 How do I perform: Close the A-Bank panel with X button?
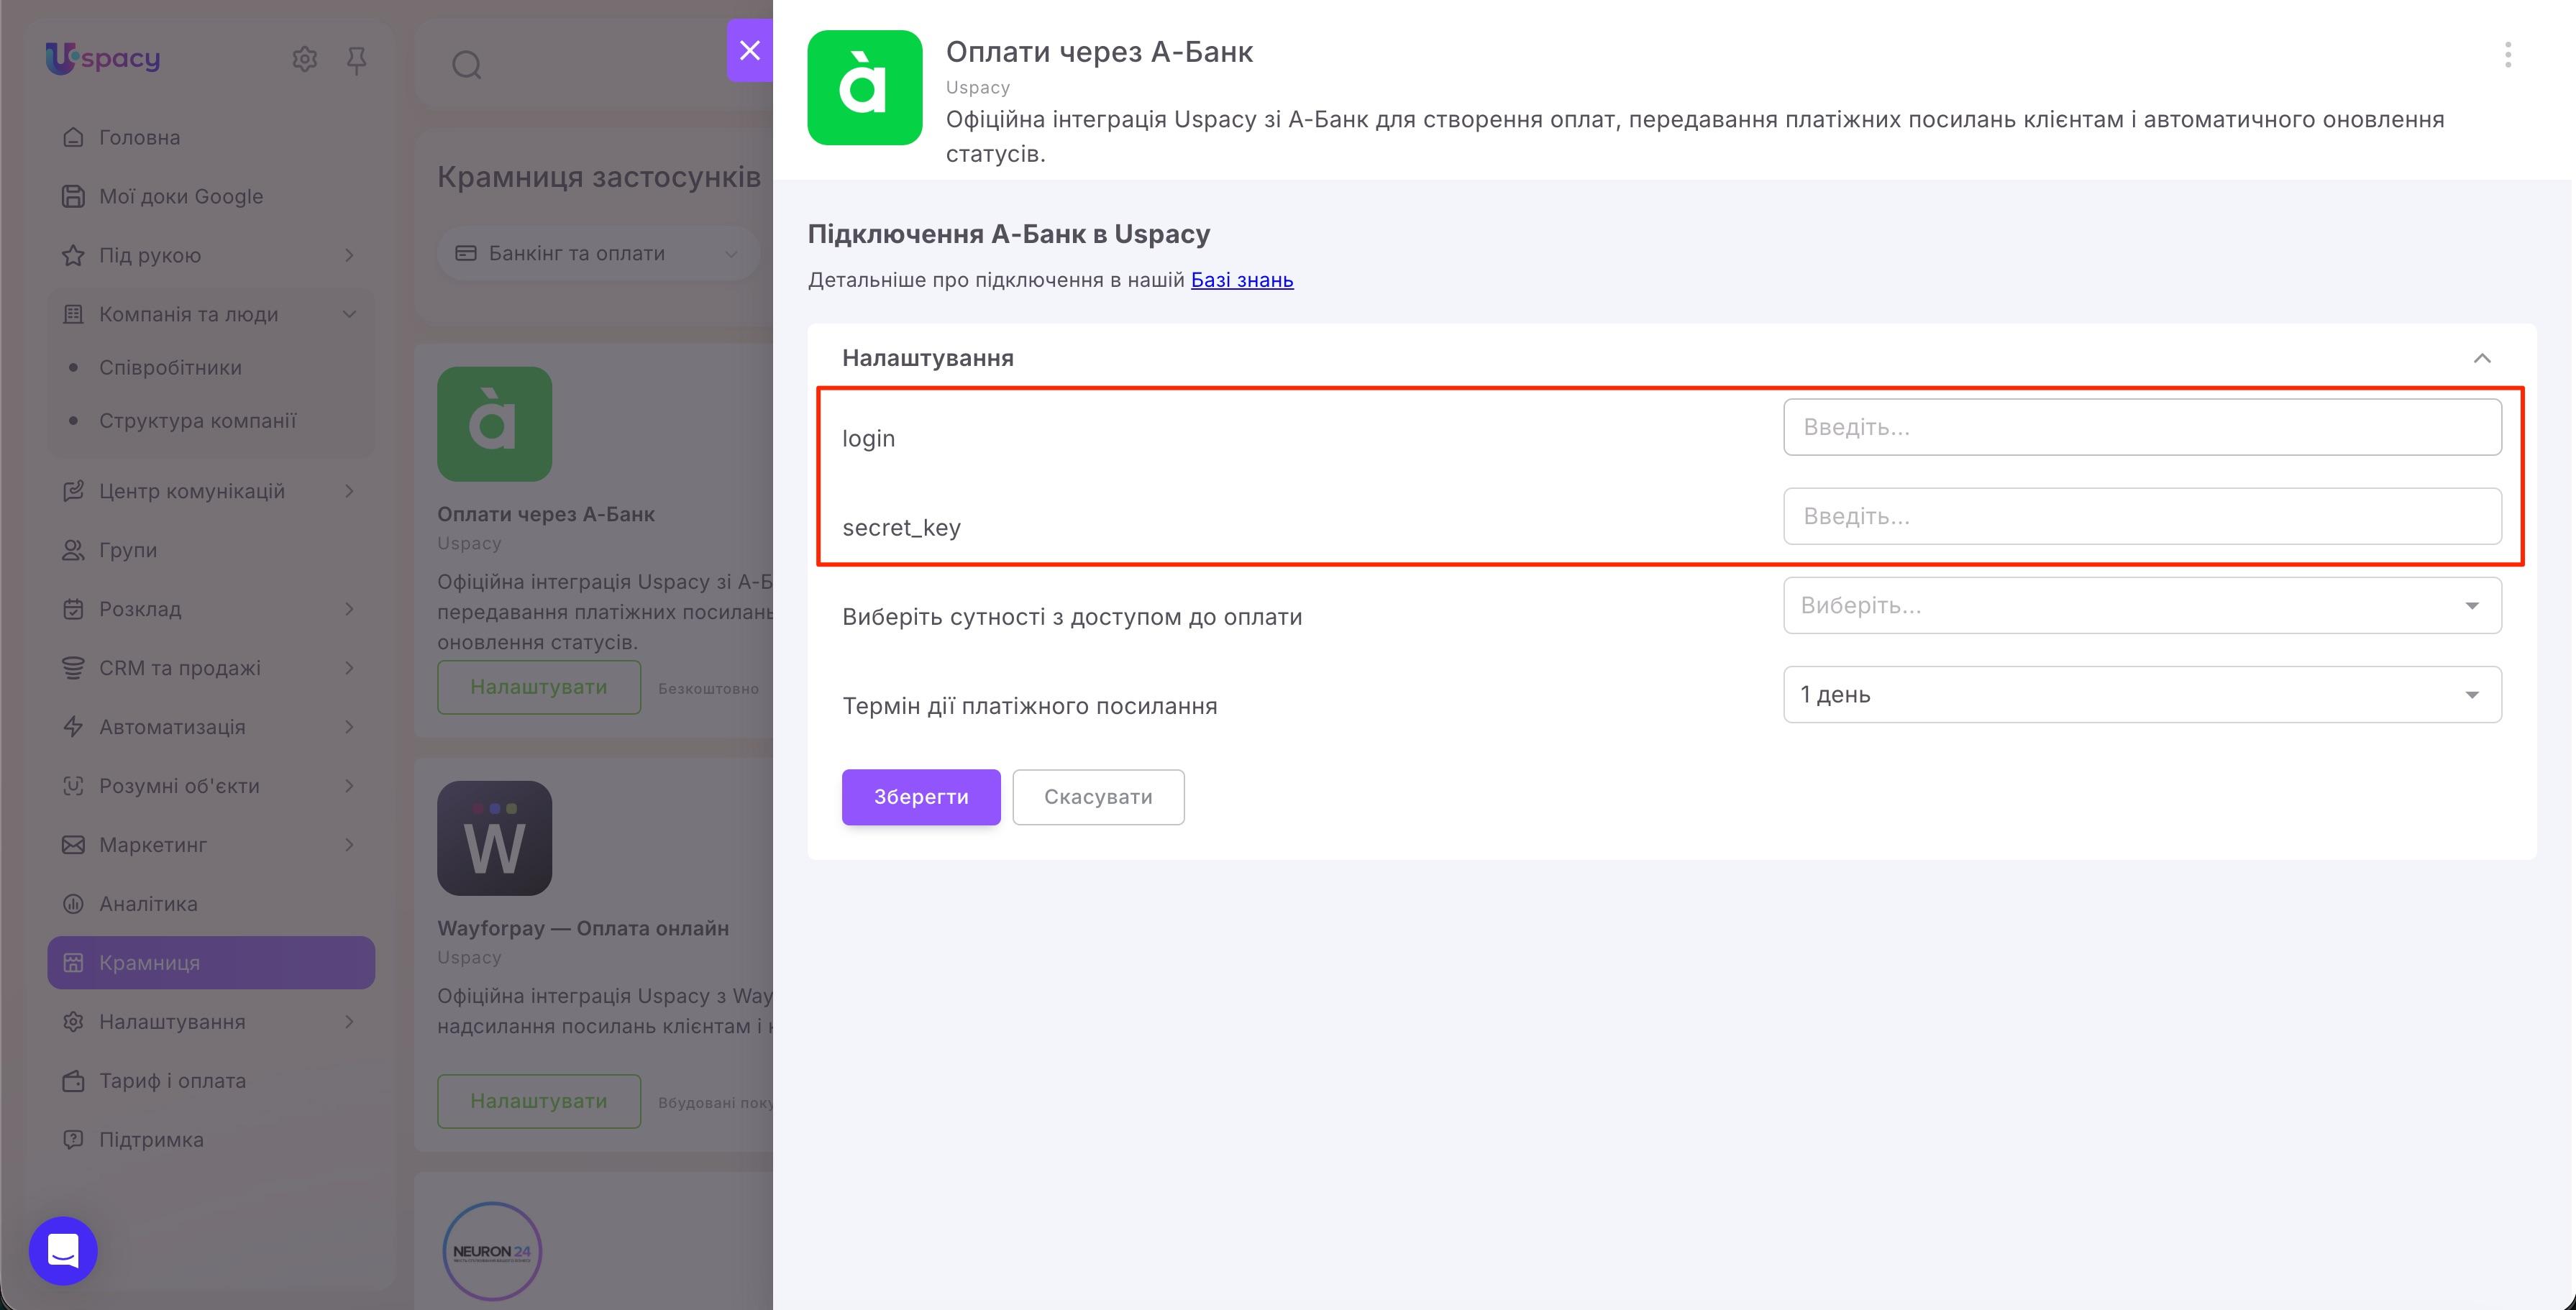click(x=750, y=50)
